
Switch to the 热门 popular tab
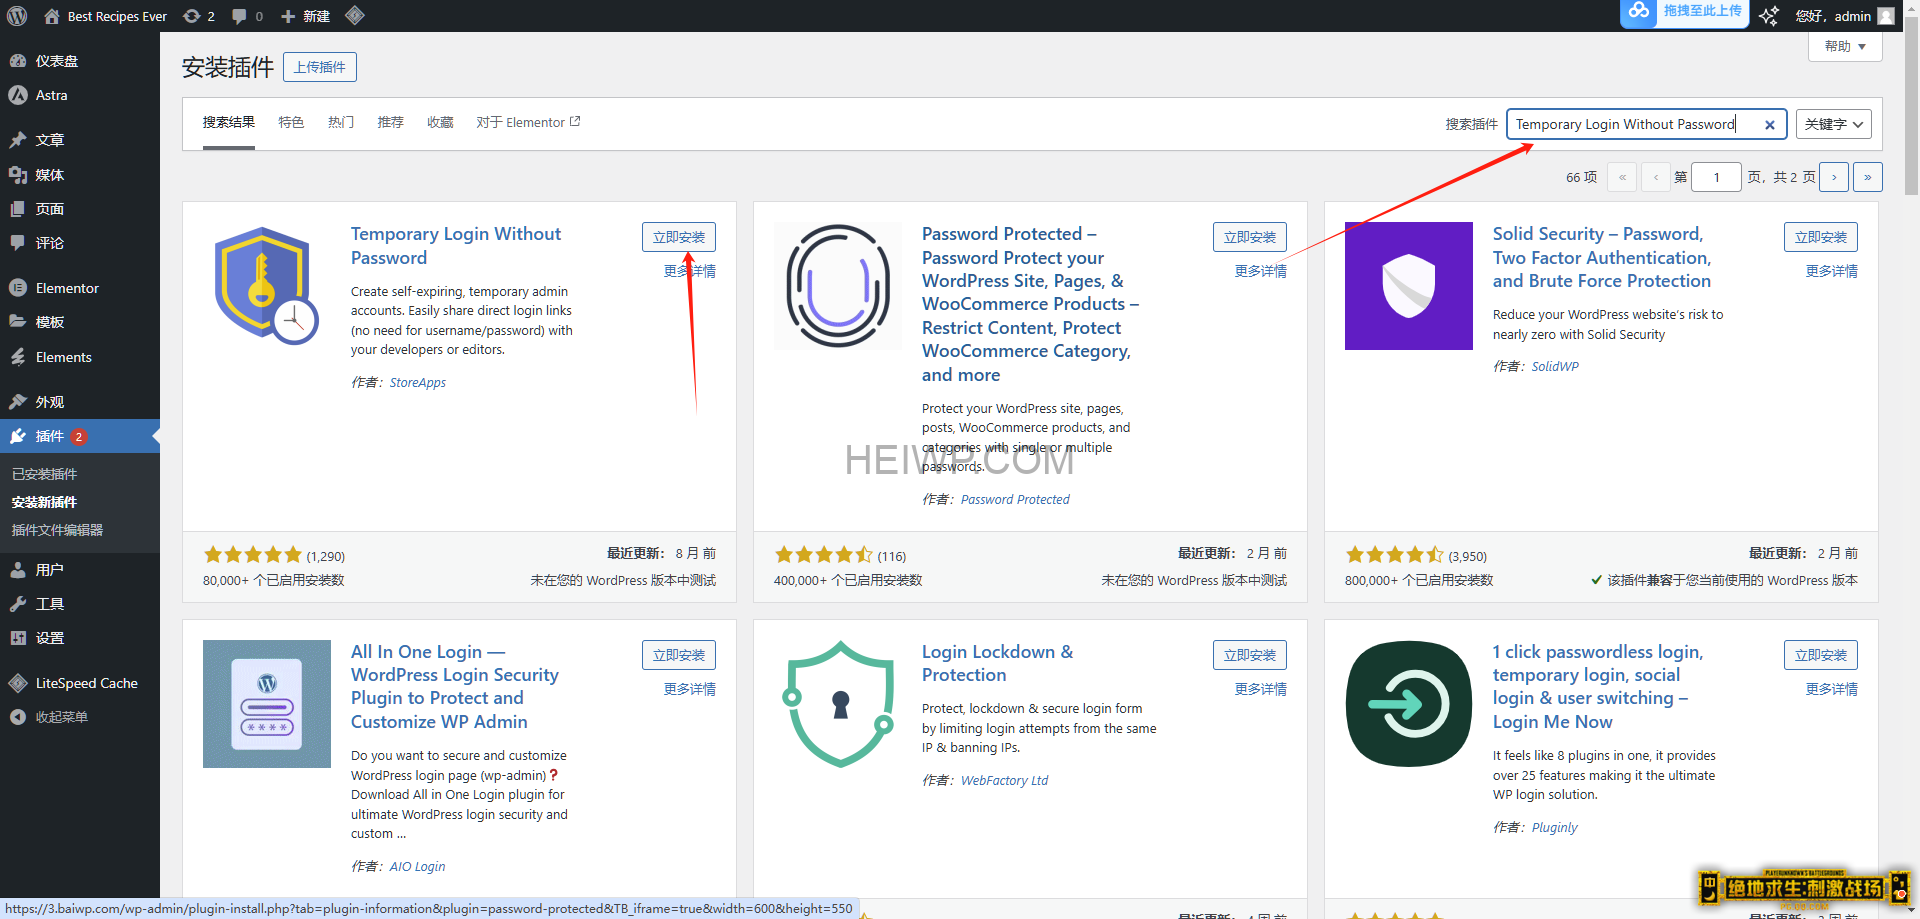341,122
